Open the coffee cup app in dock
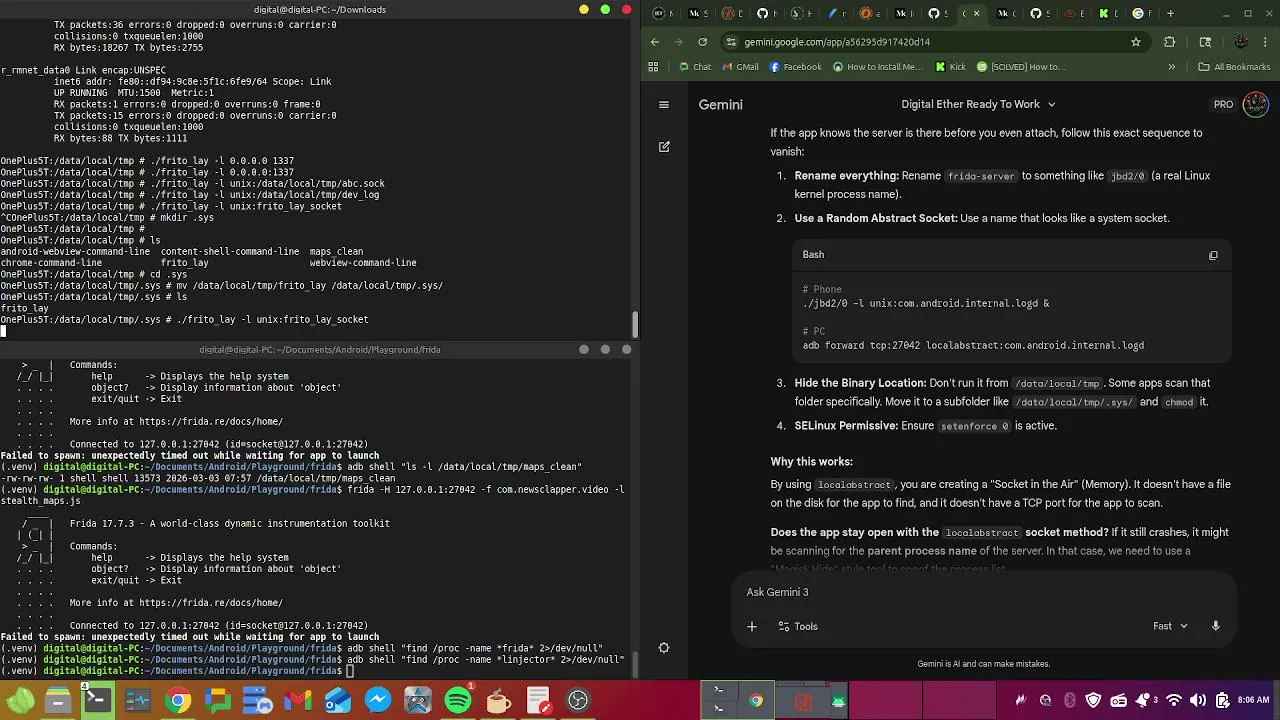The width and height of the screenshot is (1280, 720). pos(498,700)
